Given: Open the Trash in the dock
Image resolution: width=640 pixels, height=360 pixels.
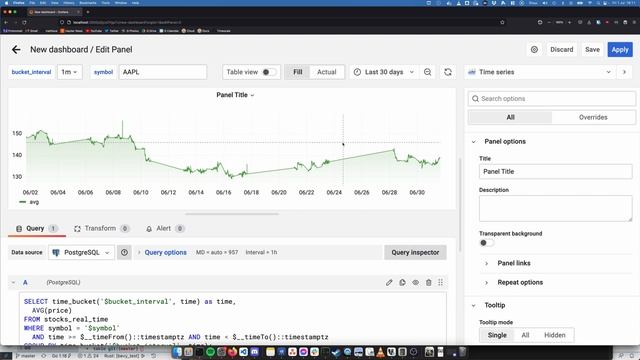Looking at the screenshot, I should pos(462,352).
